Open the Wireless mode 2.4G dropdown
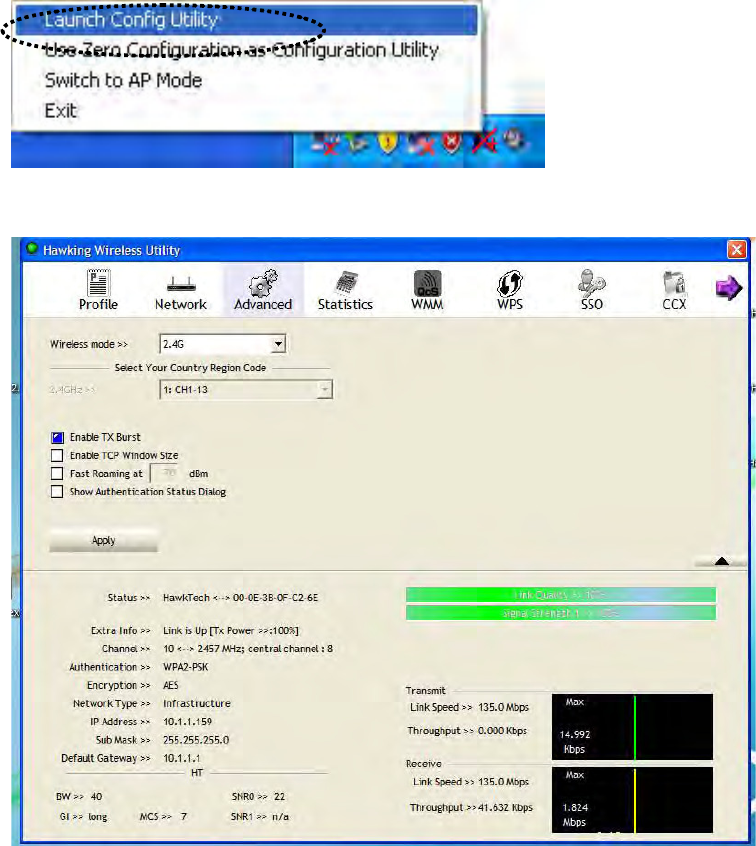Screen dimensions: 756x846 click(x=223, y=344)
